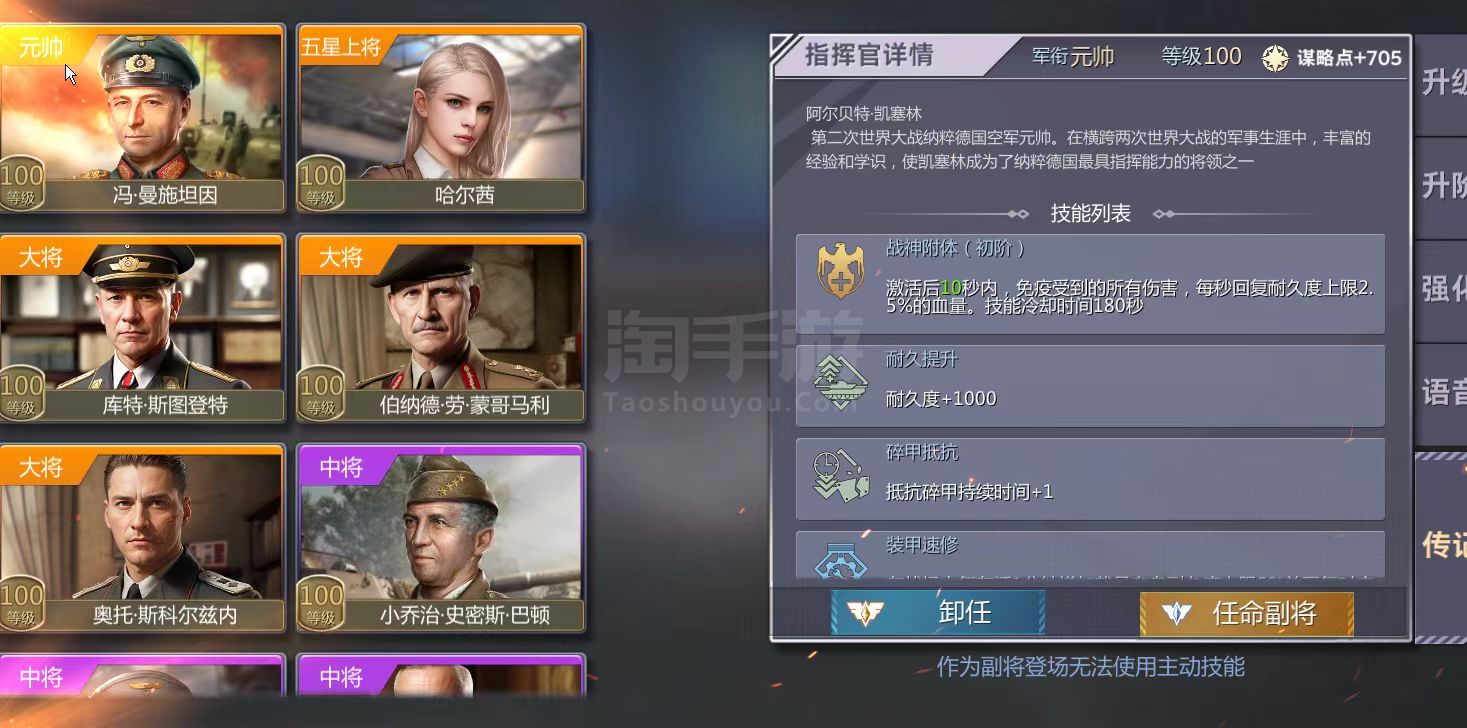Click the 装甲速修 skill icon
Image resolution: width=1467 pixels, height=728 pixels.
pos(841,560)
